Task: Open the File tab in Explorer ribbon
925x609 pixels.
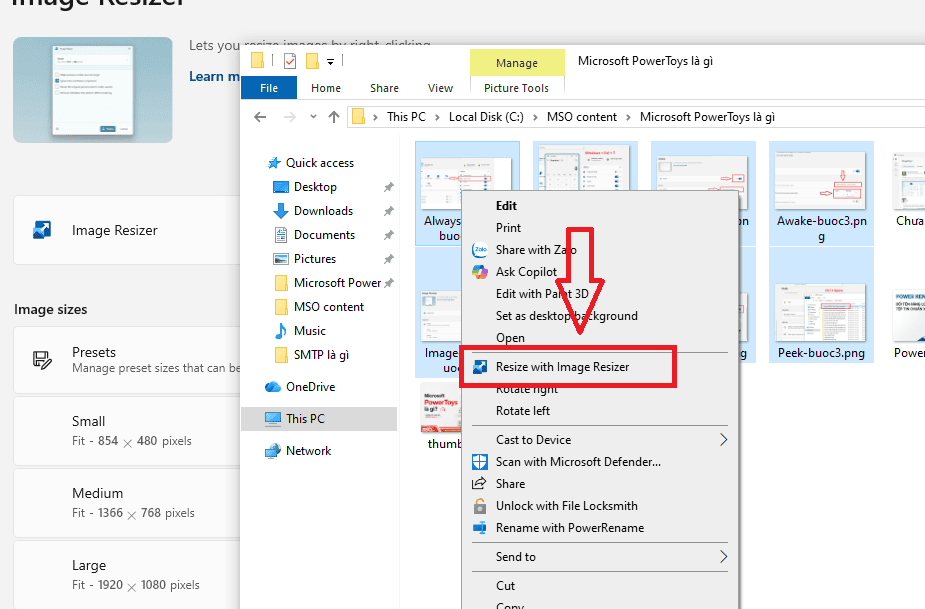Action: pyautogui.click(x=269, y=88)
